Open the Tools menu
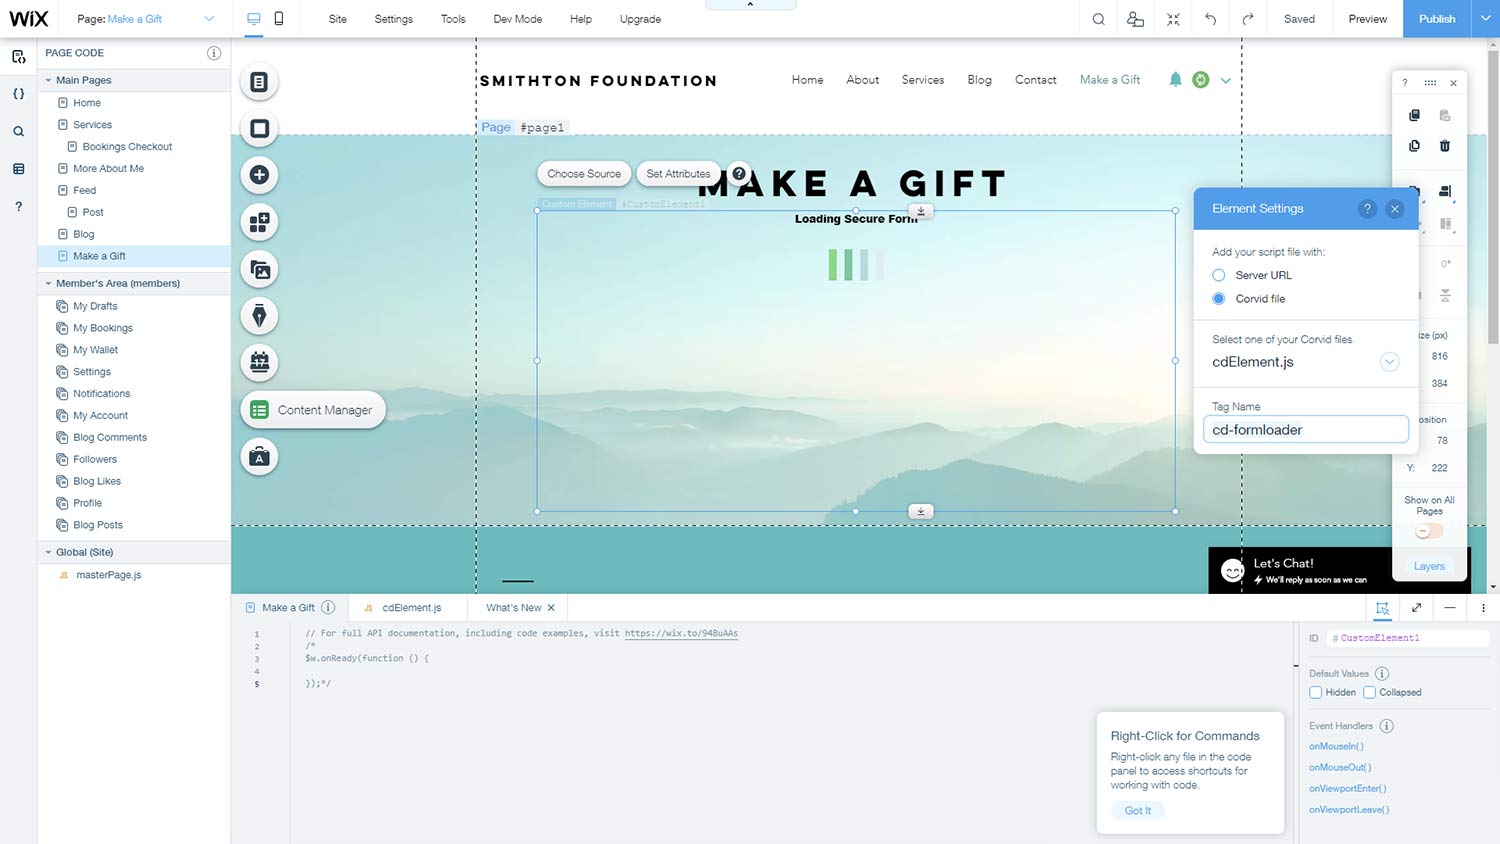Screen dimensions: 1500x844 click(x=453, y=19)
